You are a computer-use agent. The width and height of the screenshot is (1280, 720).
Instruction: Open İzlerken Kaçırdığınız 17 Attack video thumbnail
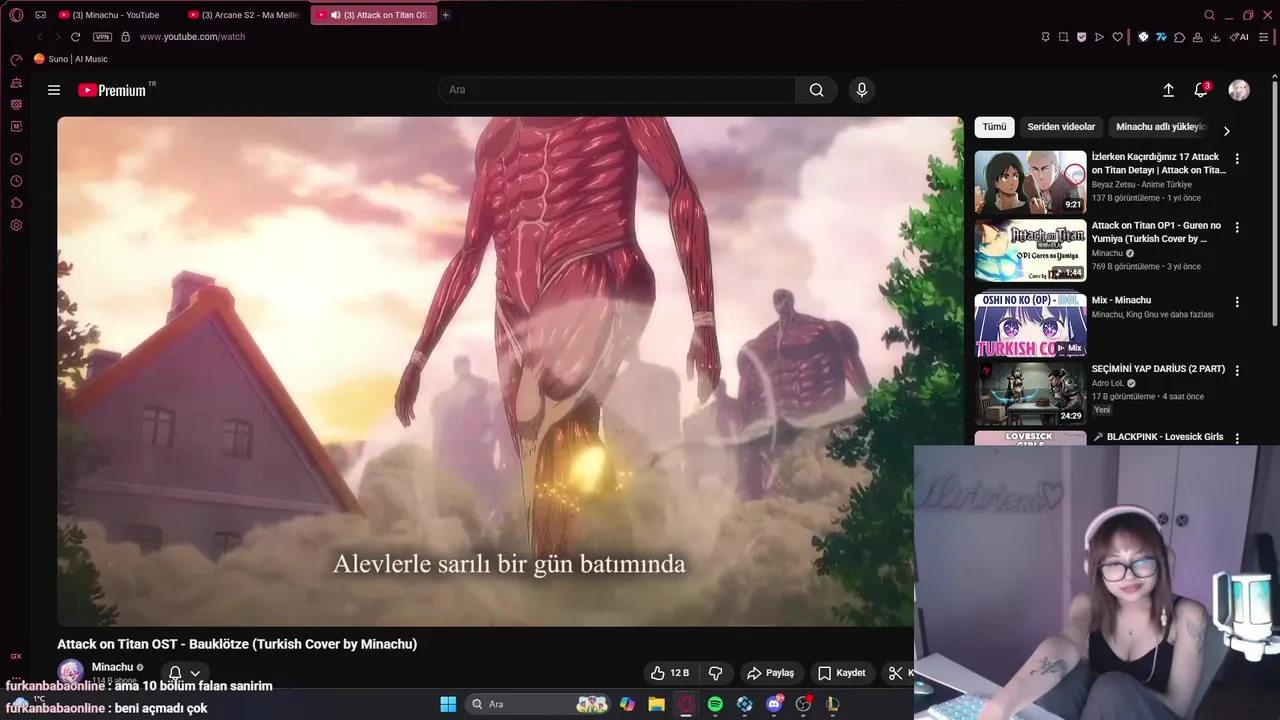point(1030,182)
